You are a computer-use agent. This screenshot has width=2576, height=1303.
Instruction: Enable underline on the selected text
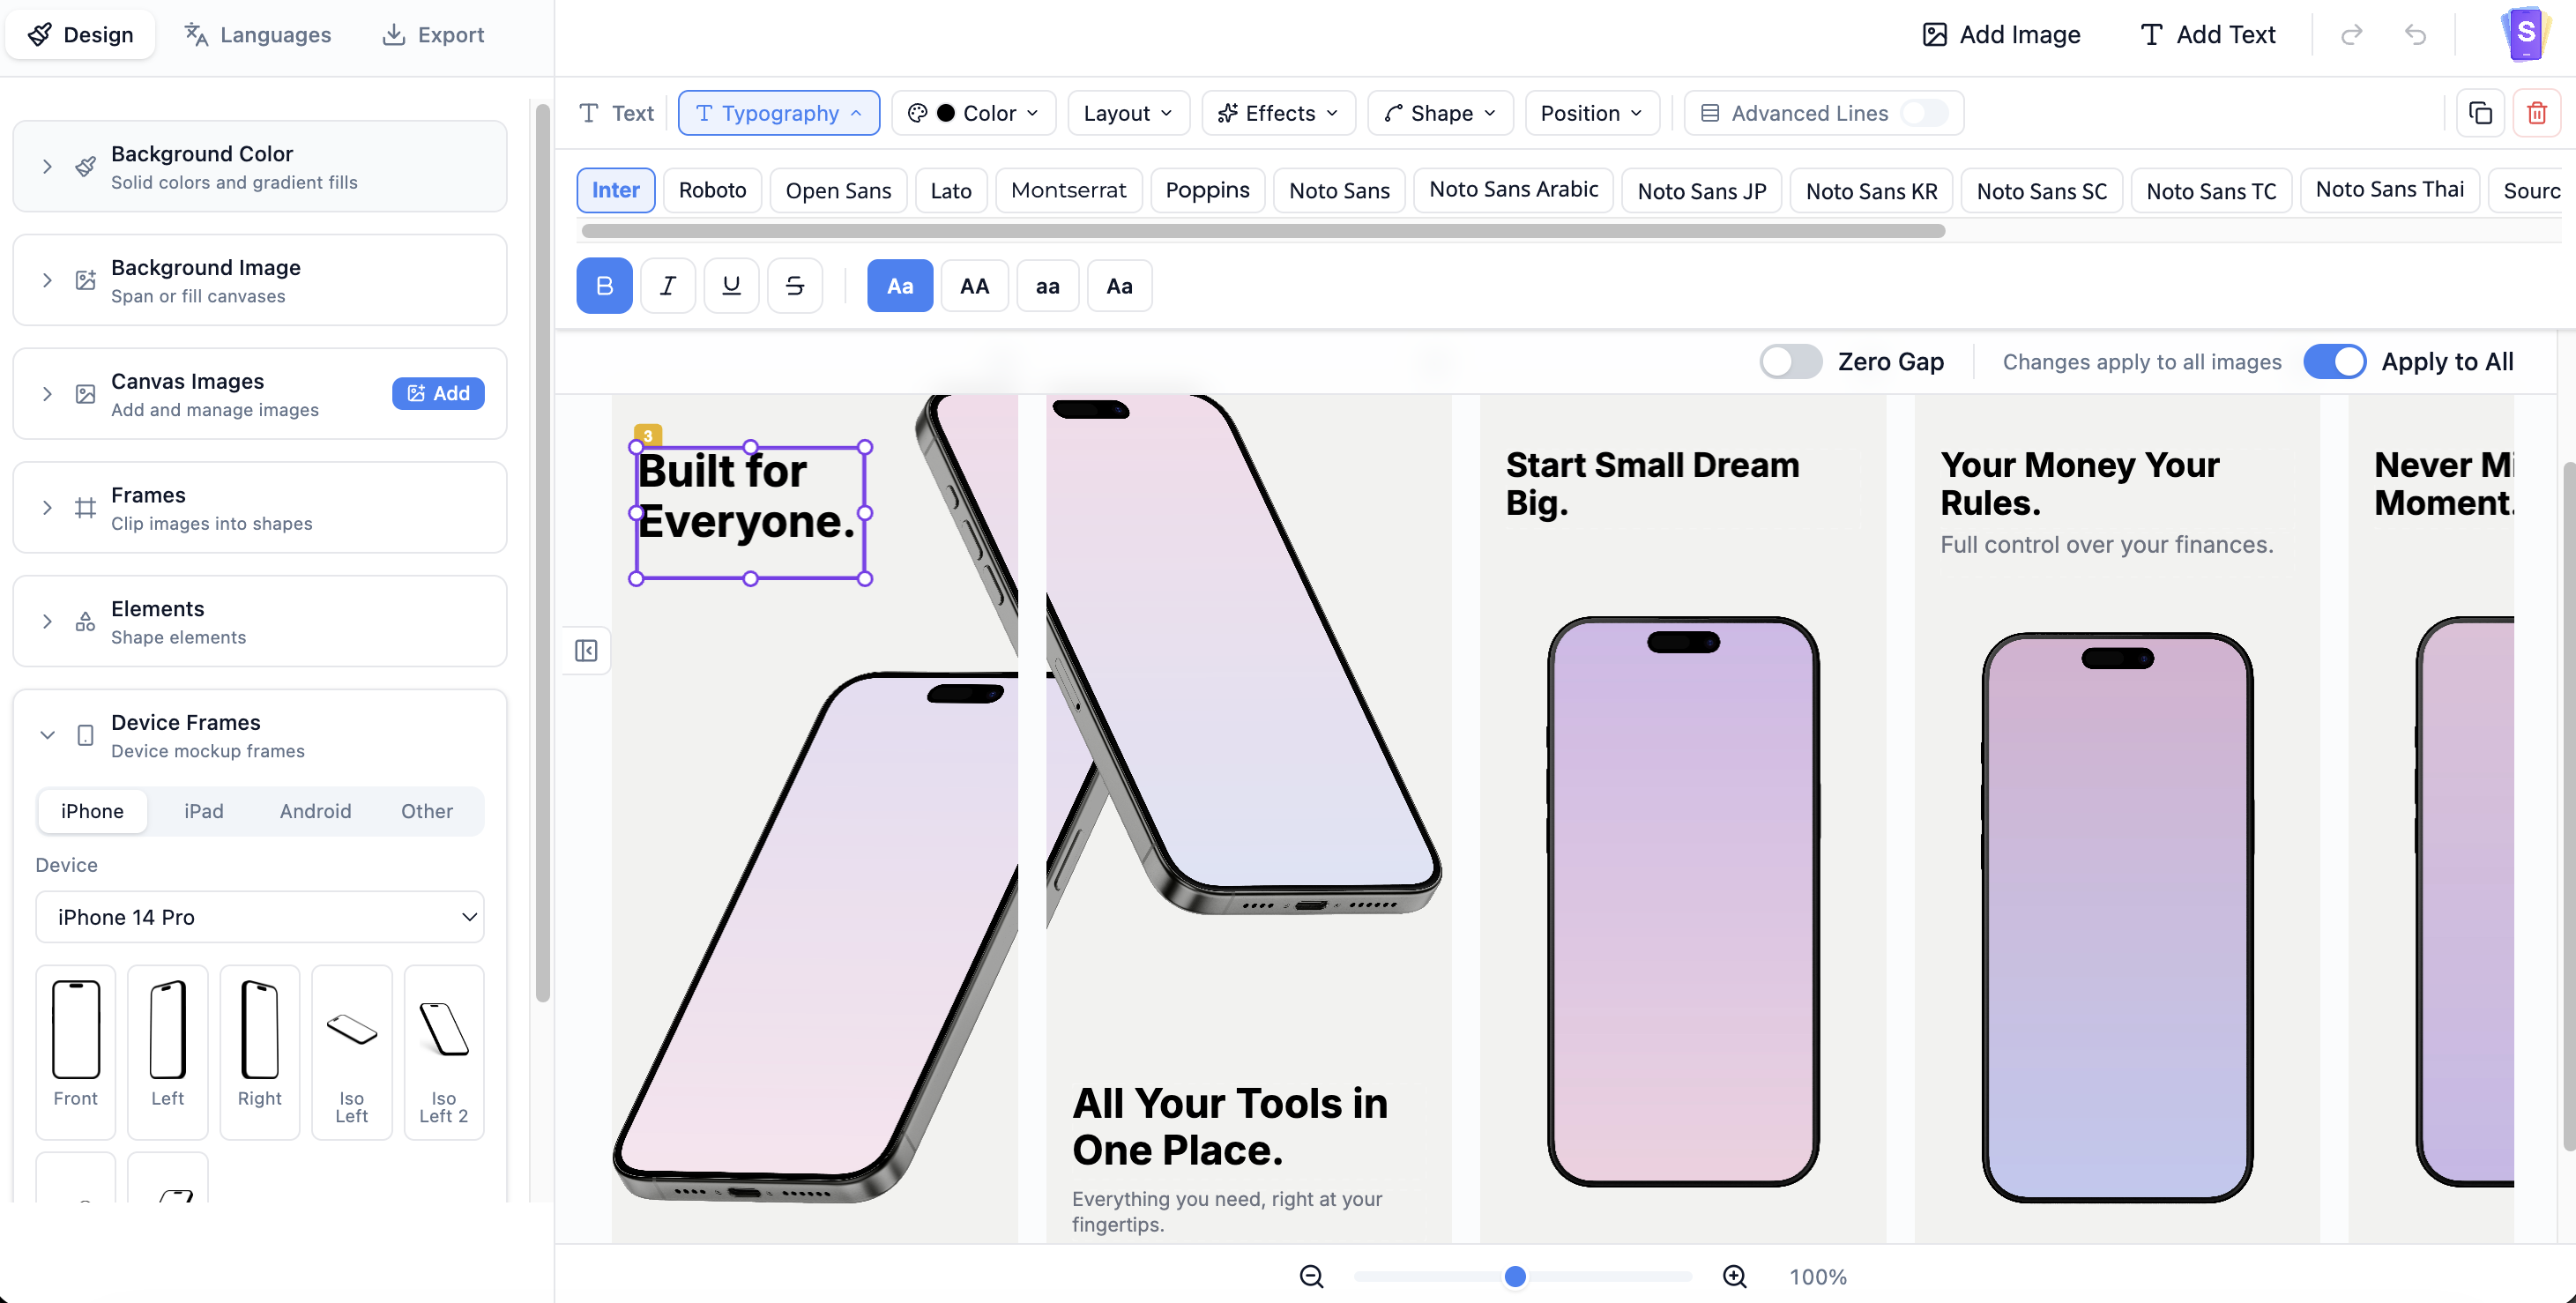click(731, 285)
